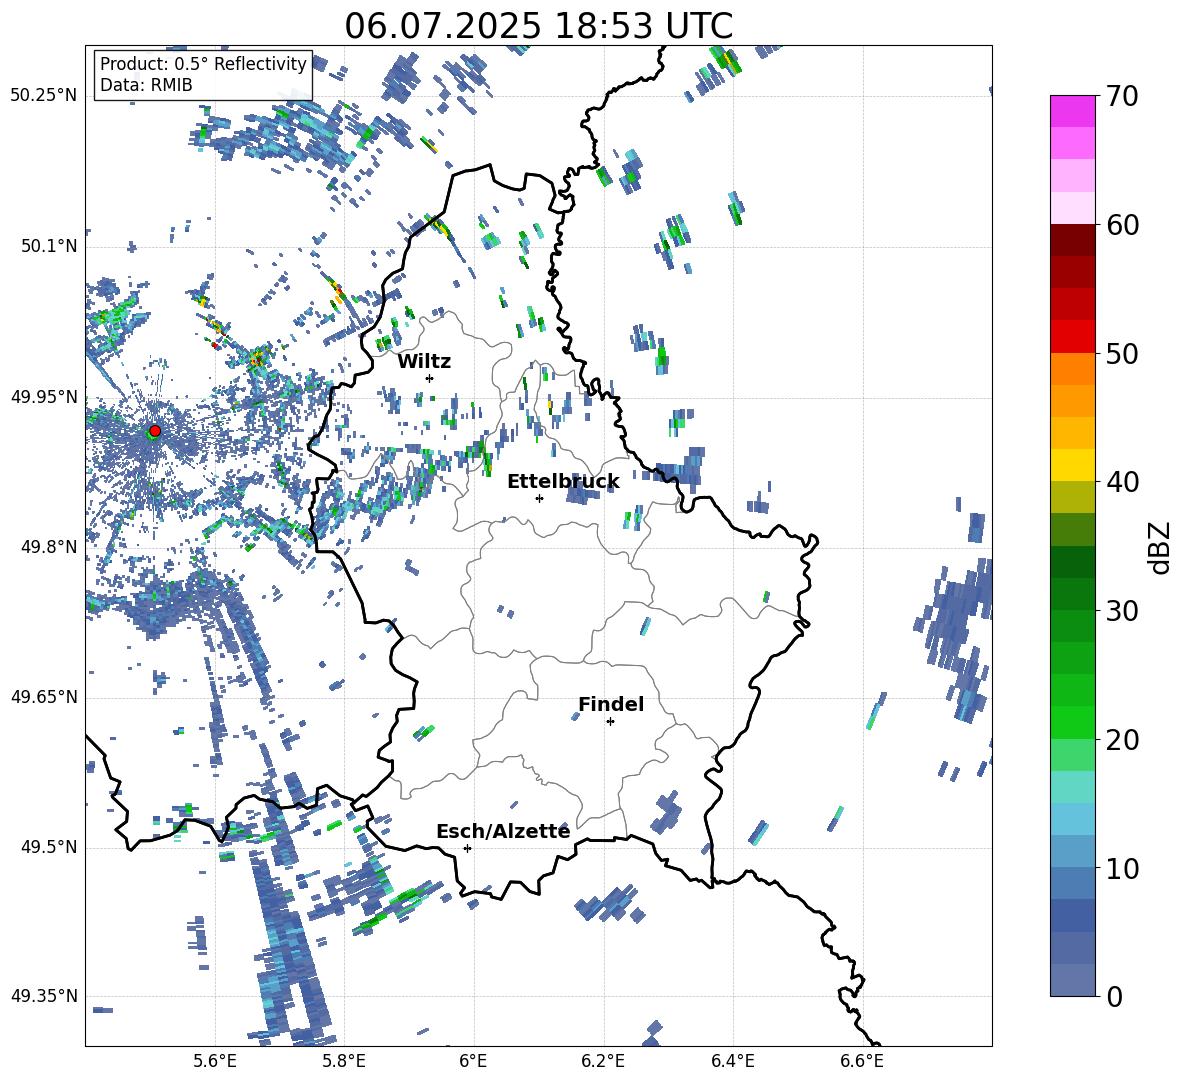Click the 'Data: RMIB' text
Viewport: 1184px width, 1081px height.
pos(146,85)
